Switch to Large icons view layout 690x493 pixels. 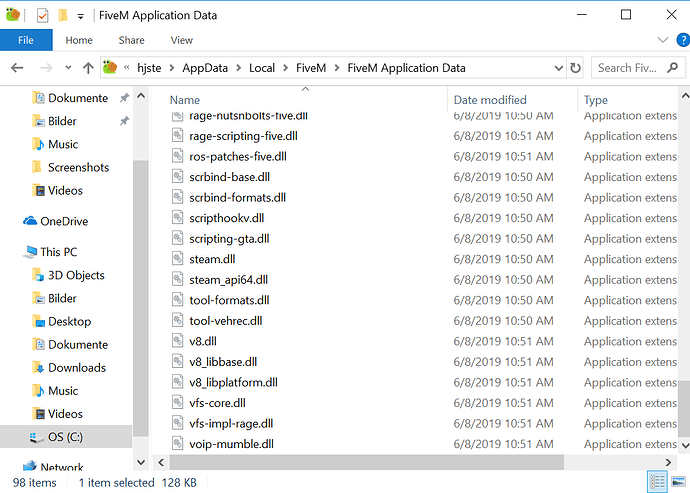click(x=678, y=482)
